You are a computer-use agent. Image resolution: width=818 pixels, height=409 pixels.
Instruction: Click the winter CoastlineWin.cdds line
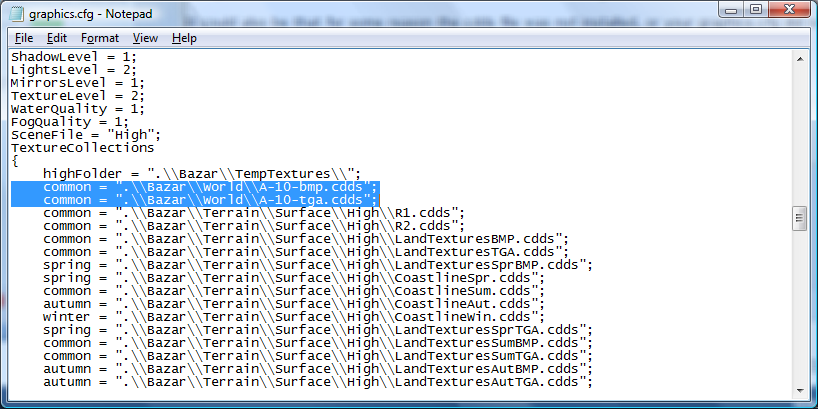coord(300,317)
